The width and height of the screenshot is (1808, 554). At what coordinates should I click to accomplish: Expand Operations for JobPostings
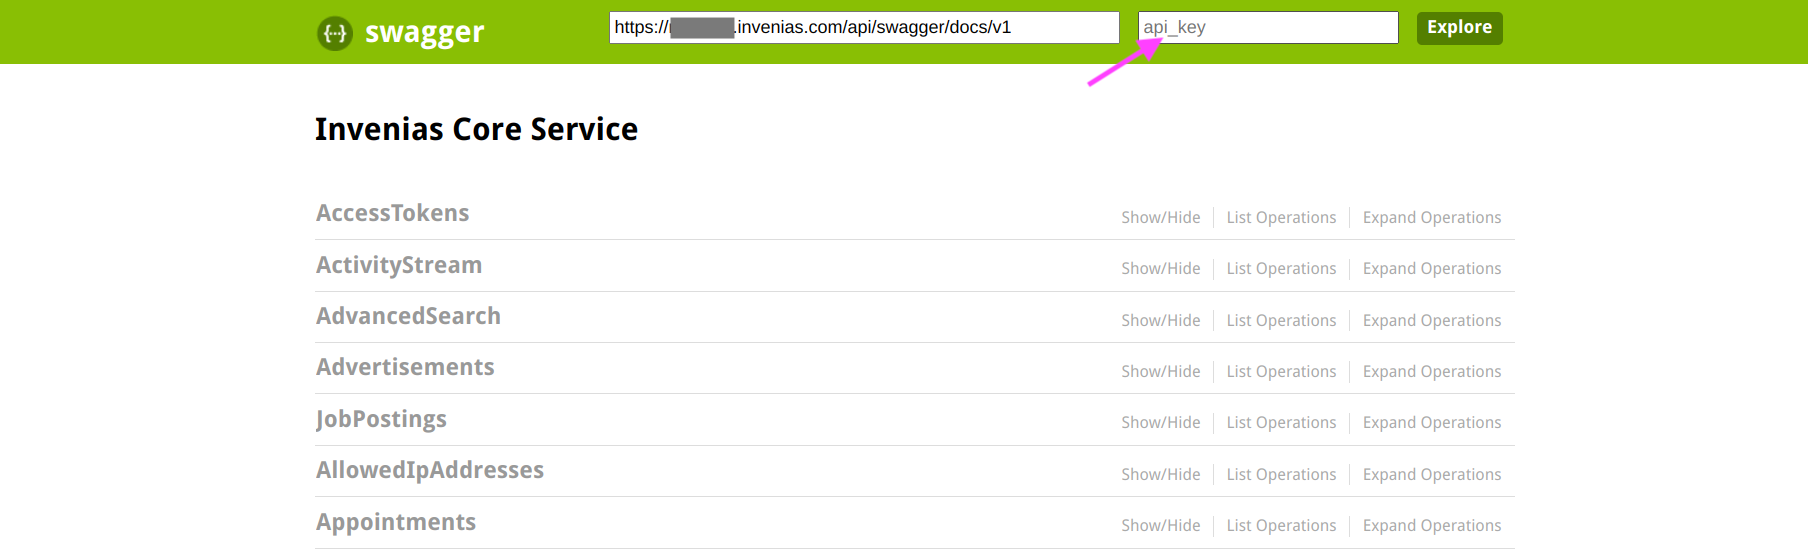[x=1432, y=423]
